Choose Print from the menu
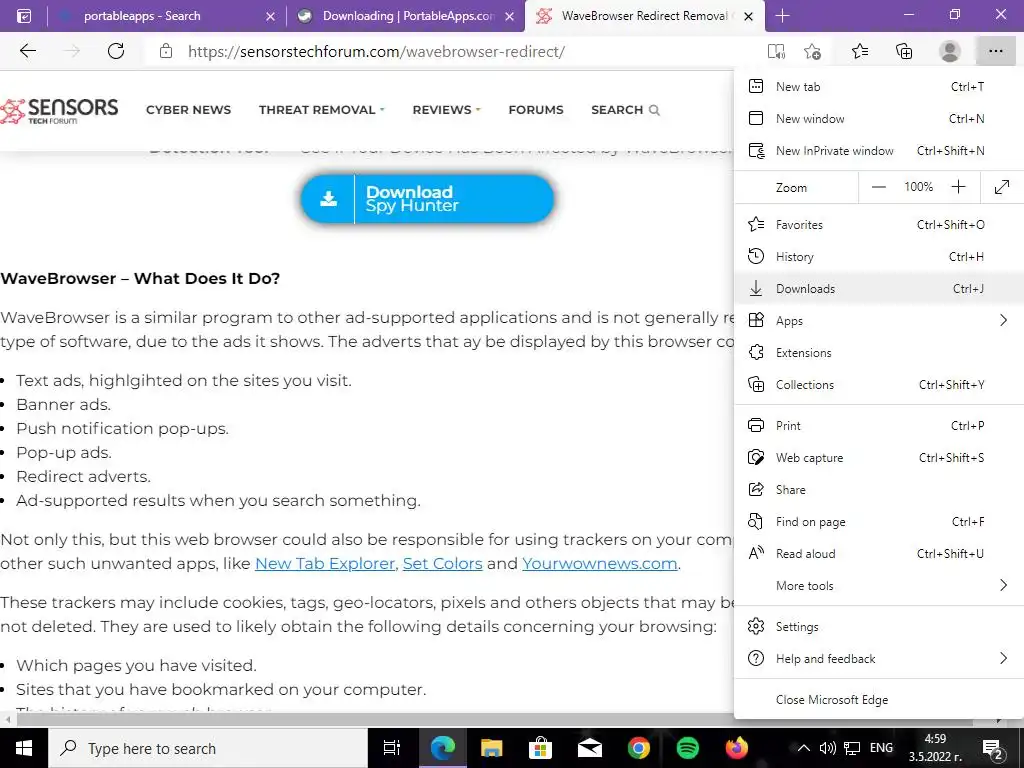The width and height of the screenshot is (1024, 768). 878,426
